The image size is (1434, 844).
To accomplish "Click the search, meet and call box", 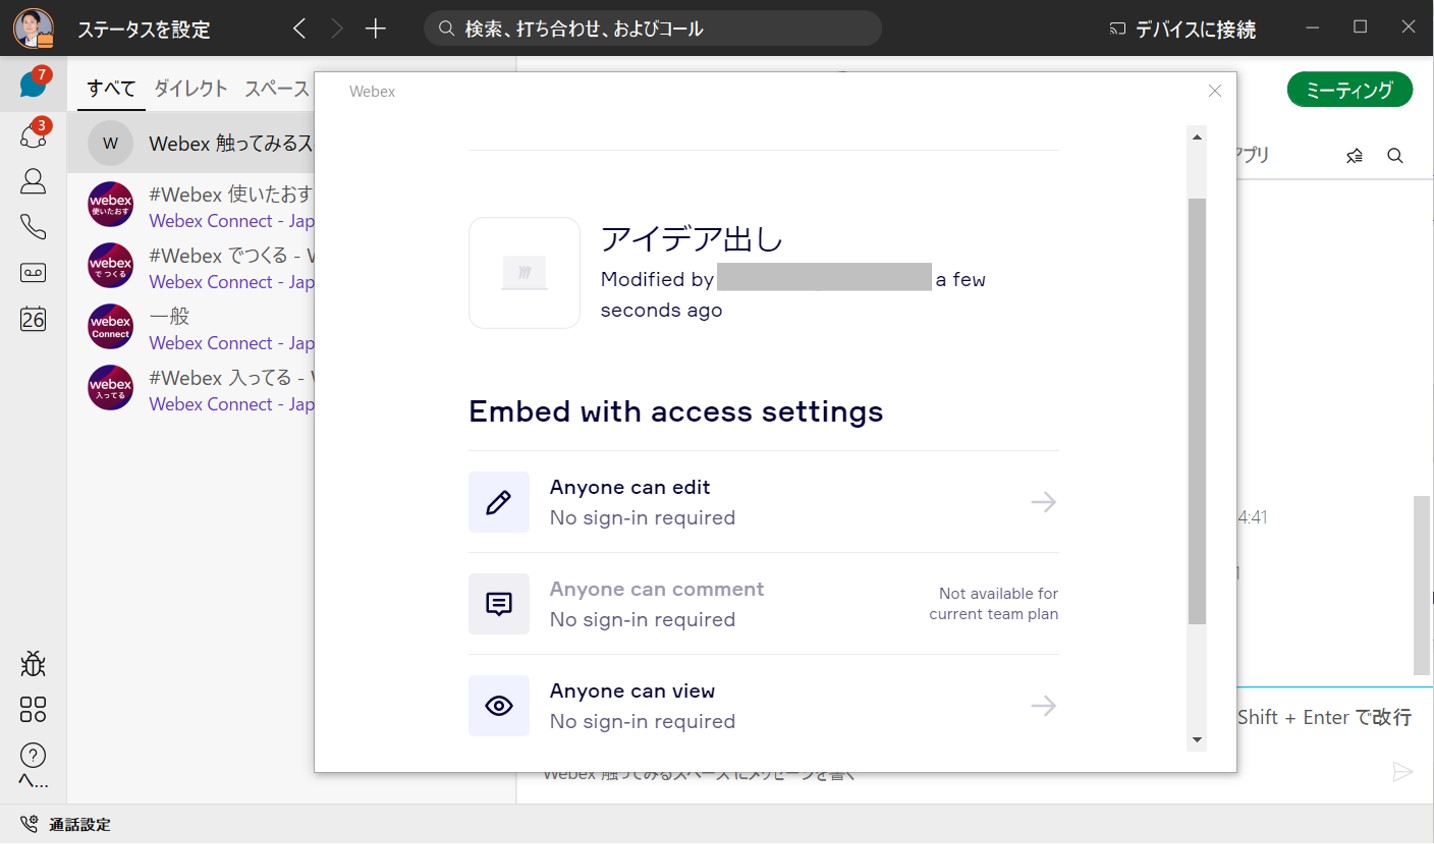I will (653, 29).
